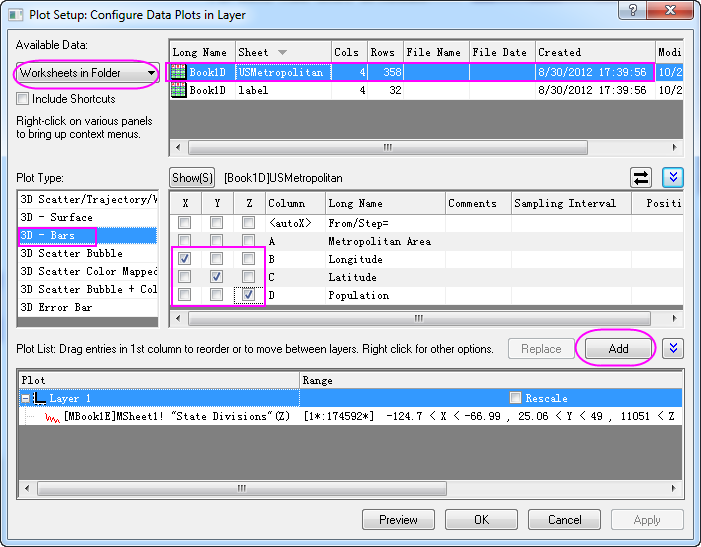The height and width of the screenshot is (547, 701).
Task: Click the plot list horizontal scrollbar
Action: [240, 489]
